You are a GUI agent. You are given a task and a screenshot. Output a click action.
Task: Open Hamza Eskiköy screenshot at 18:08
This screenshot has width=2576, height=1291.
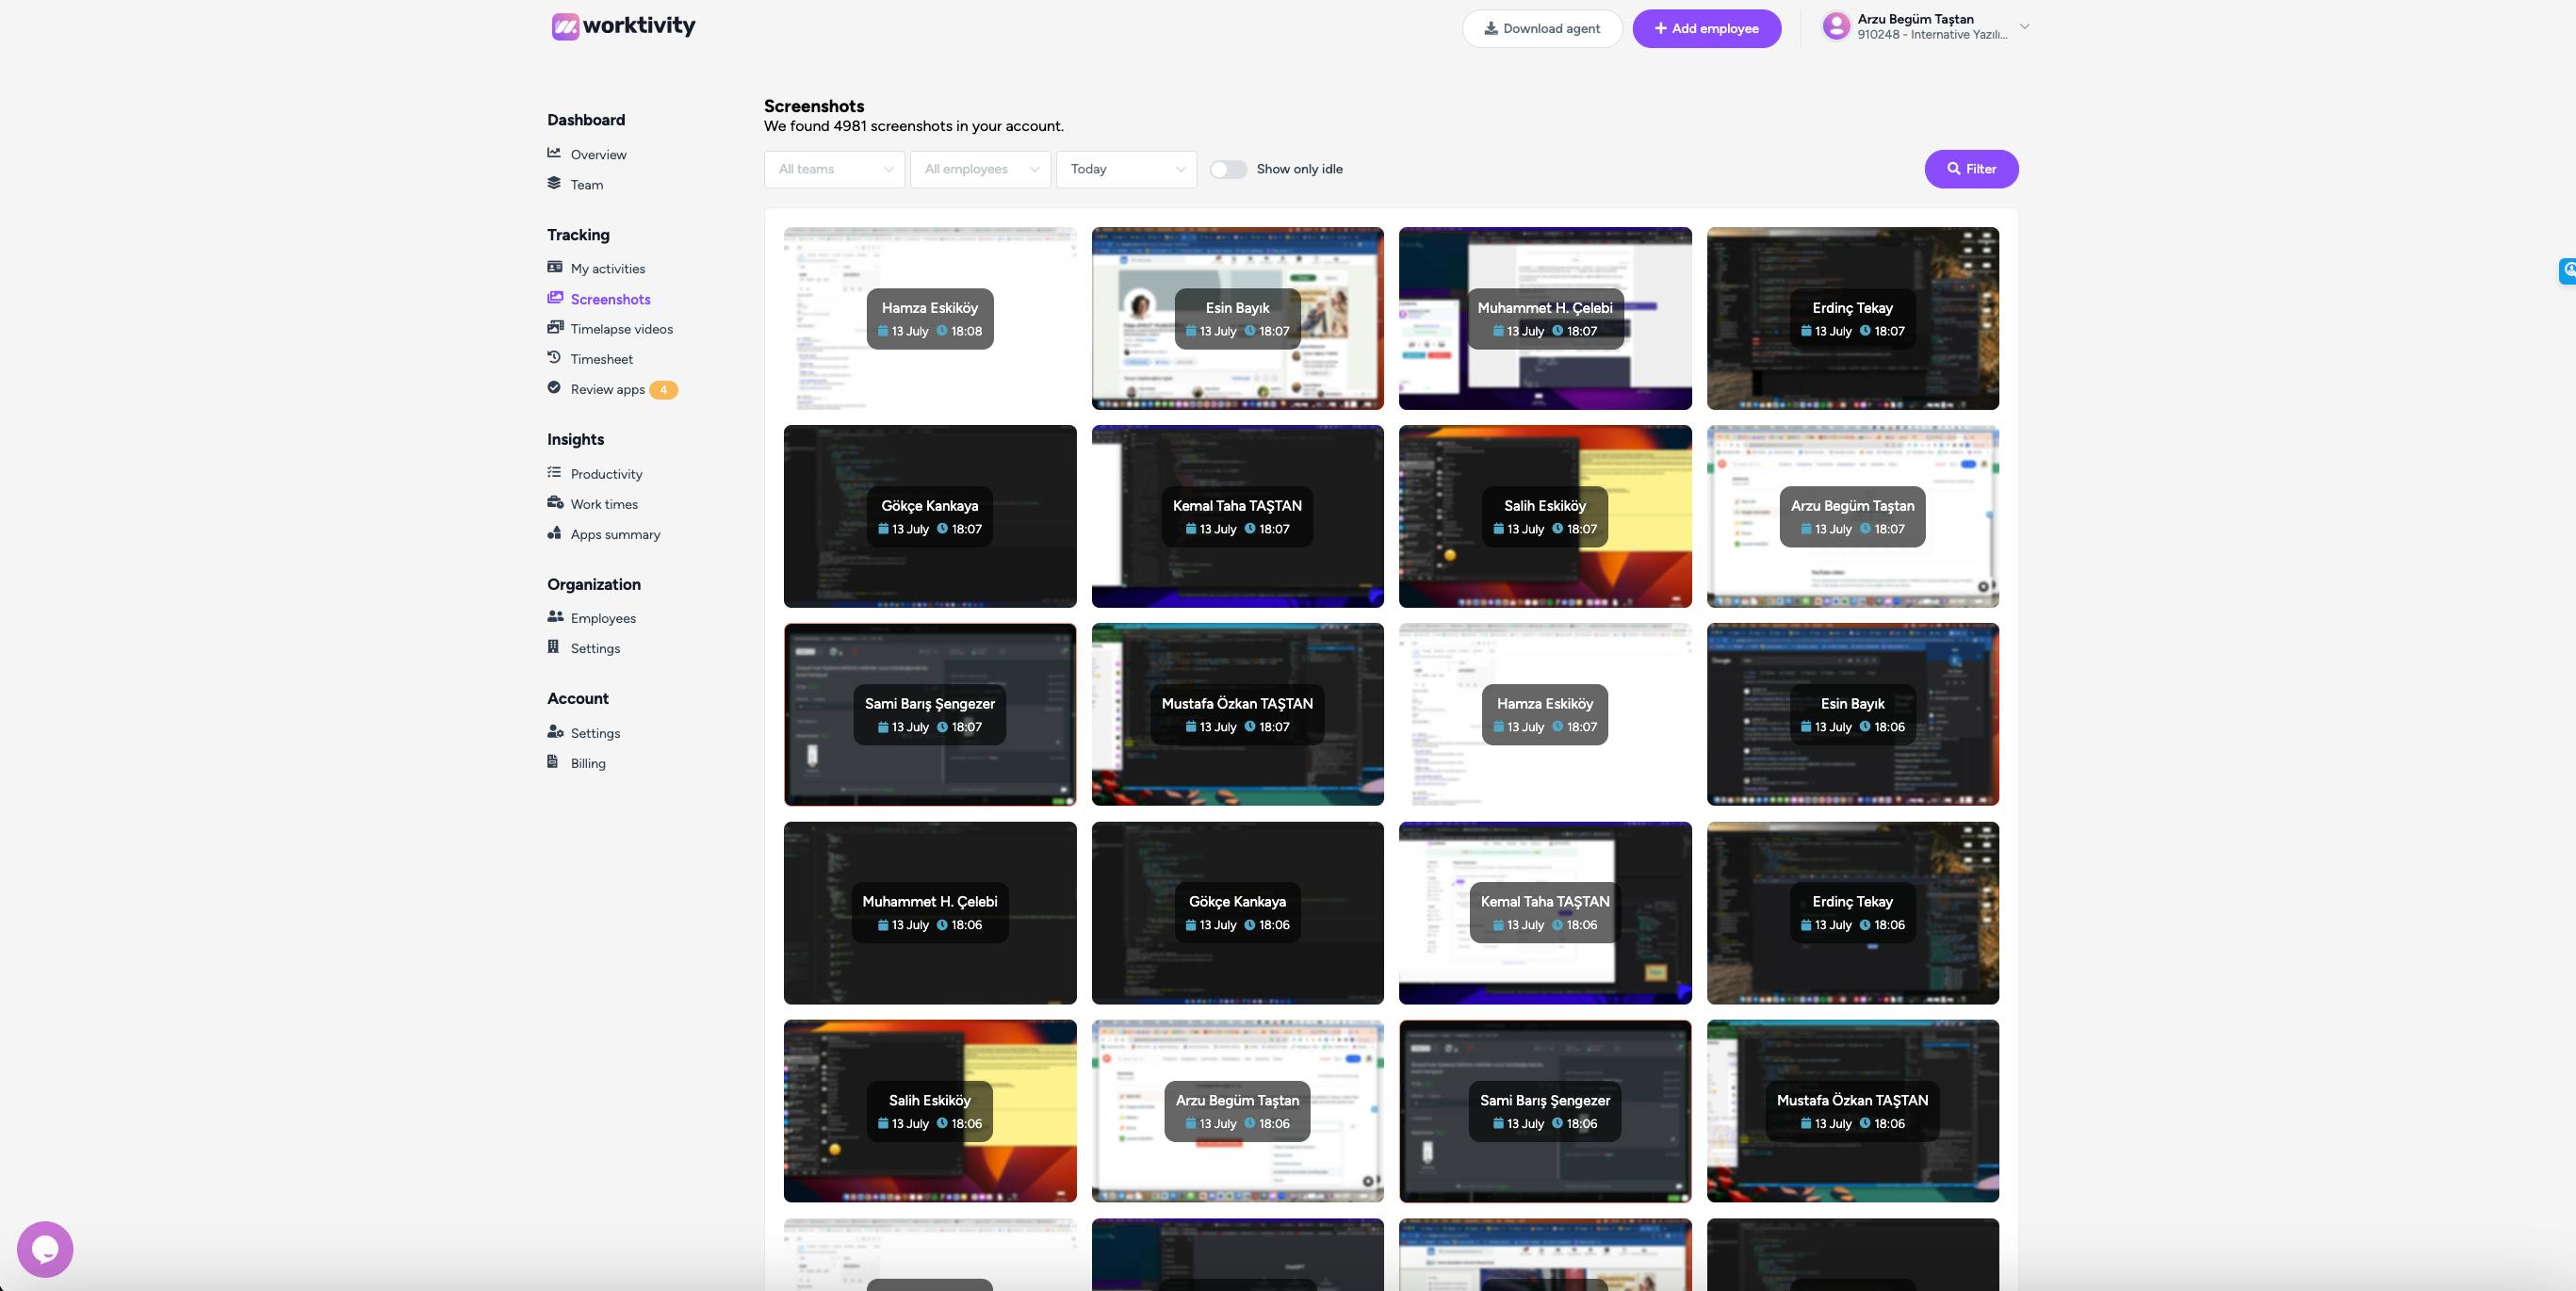tap(930, 318)
